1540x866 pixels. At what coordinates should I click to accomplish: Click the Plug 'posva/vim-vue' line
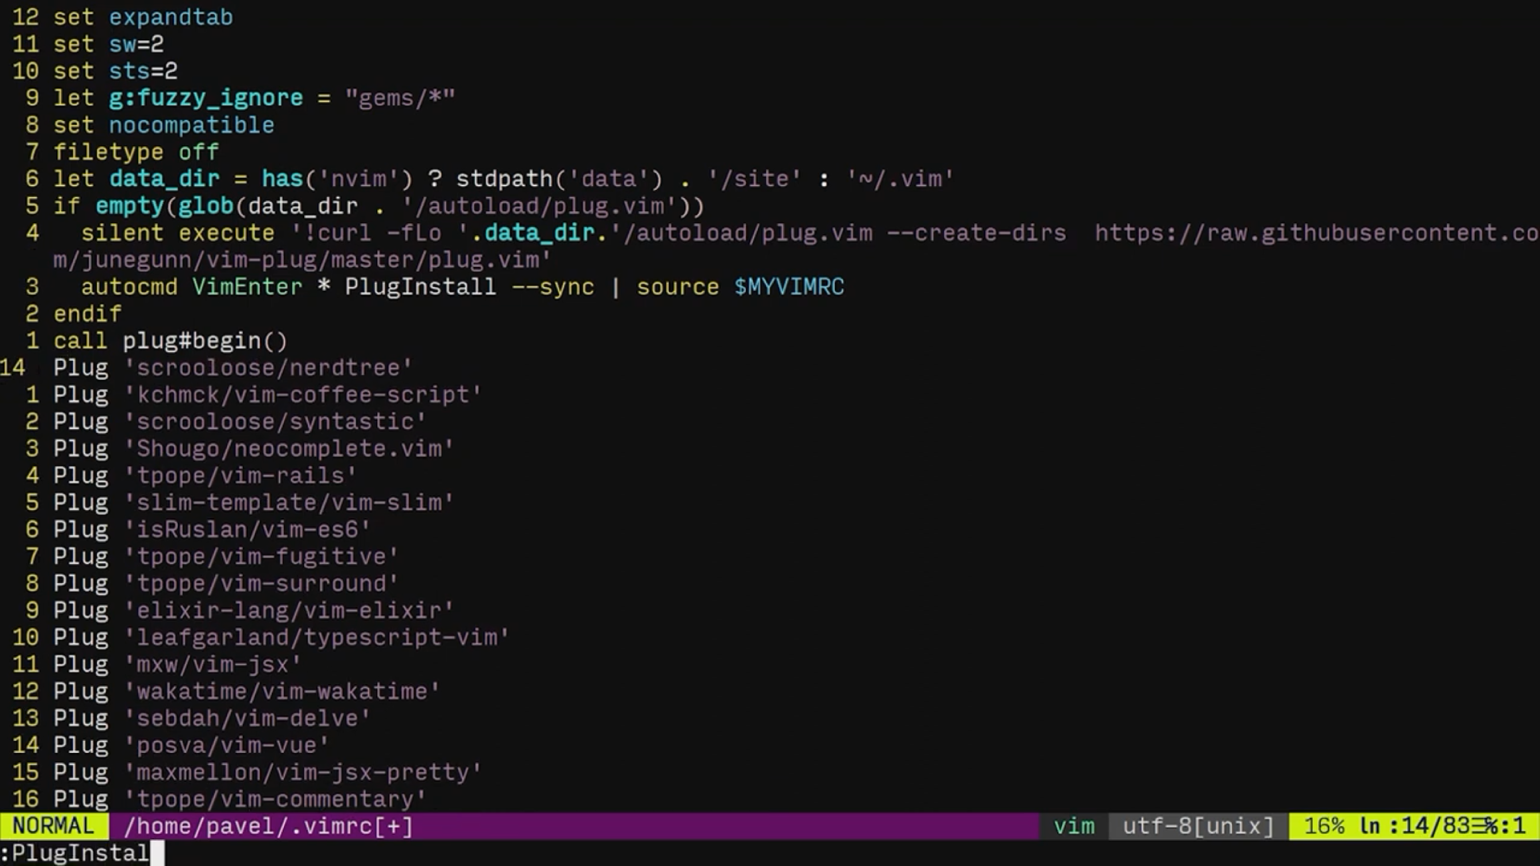tap(191, 746)
